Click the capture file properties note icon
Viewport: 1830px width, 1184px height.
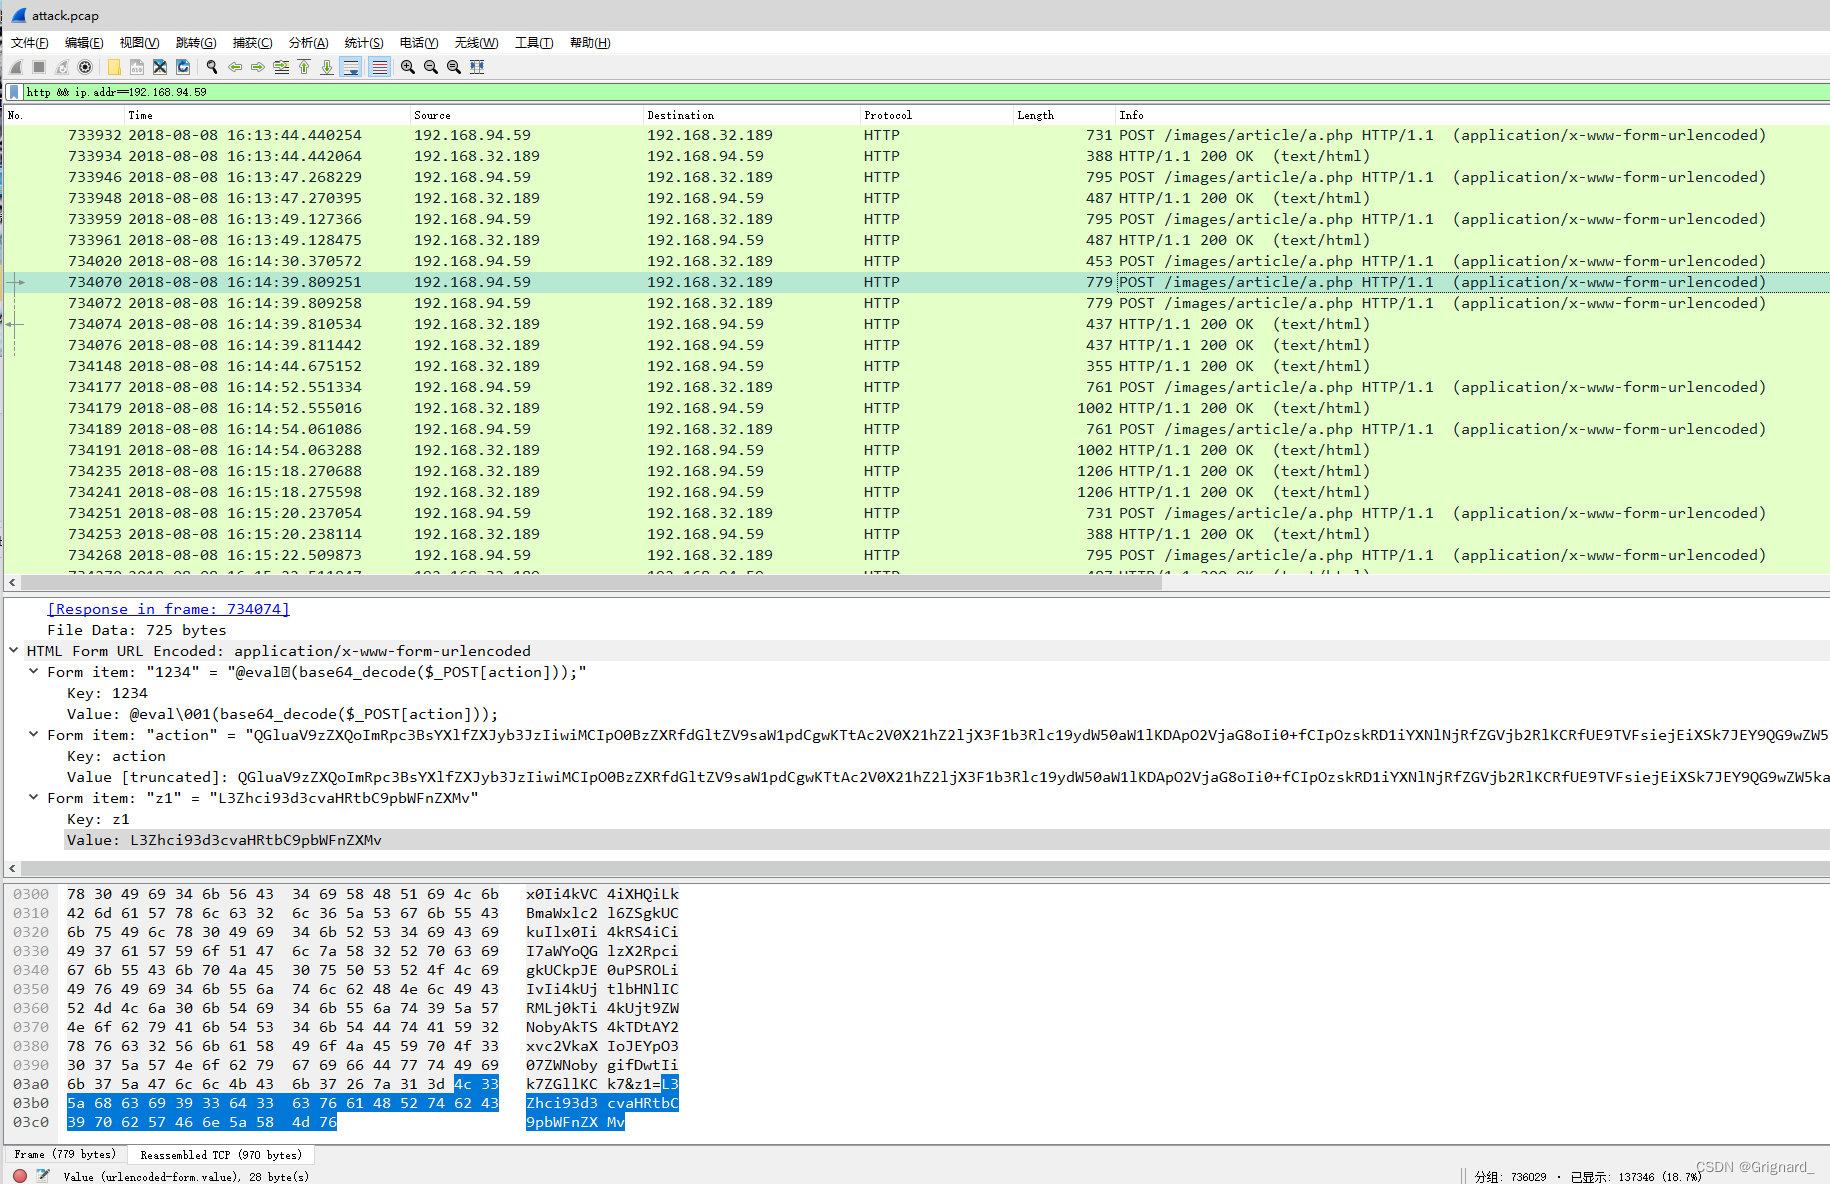[43, 1176]
